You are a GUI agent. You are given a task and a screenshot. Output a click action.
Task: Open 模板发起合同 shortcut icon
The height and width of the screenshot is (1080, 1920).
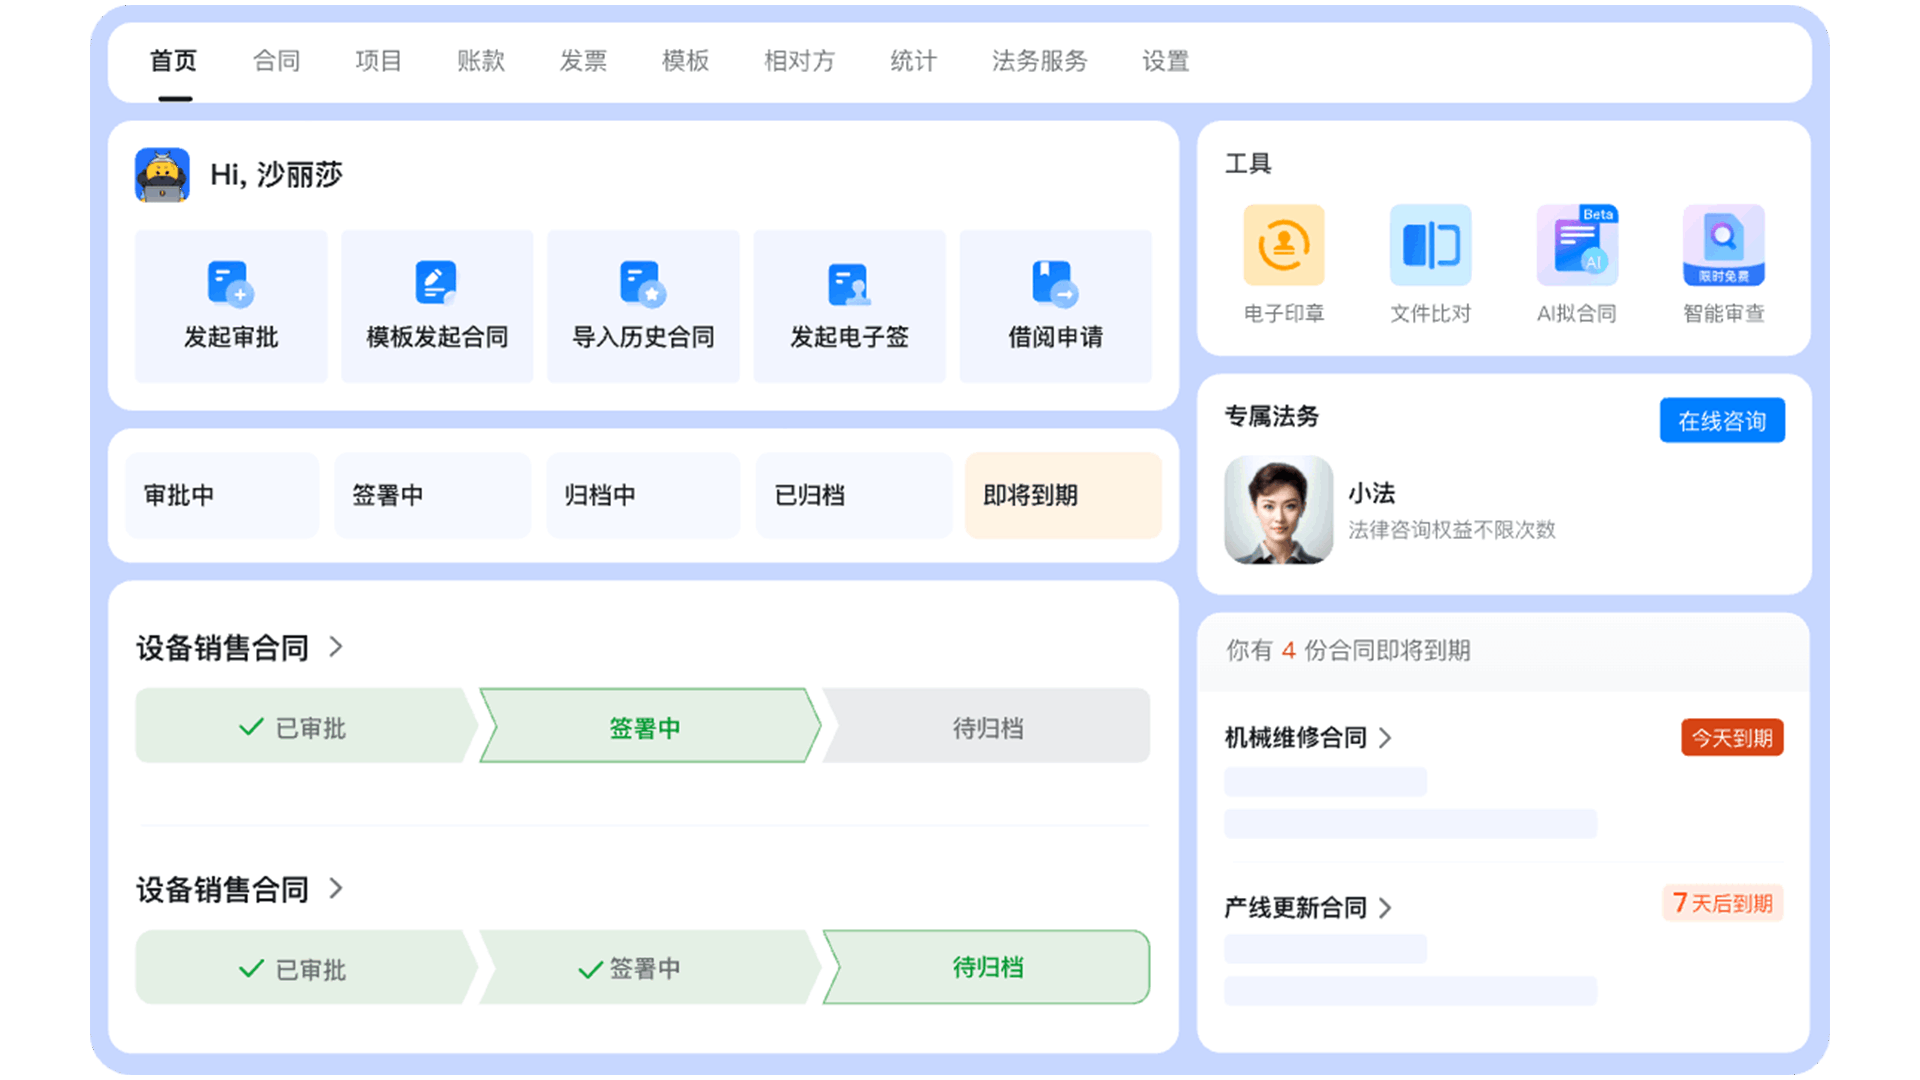(436, 283)
